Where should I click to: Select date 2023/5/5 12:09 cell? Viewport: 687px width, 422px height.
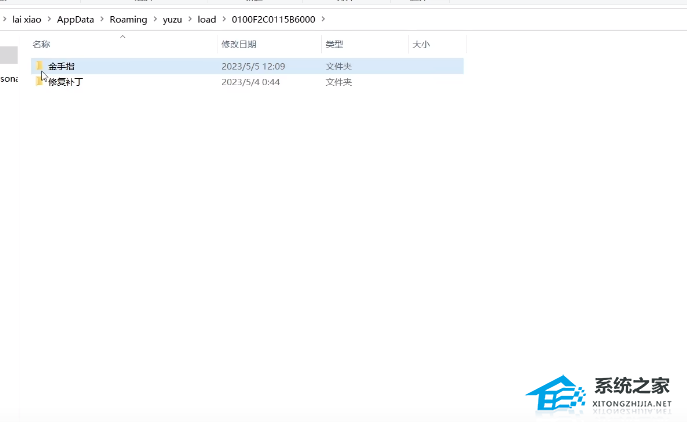tap(253, 66)
